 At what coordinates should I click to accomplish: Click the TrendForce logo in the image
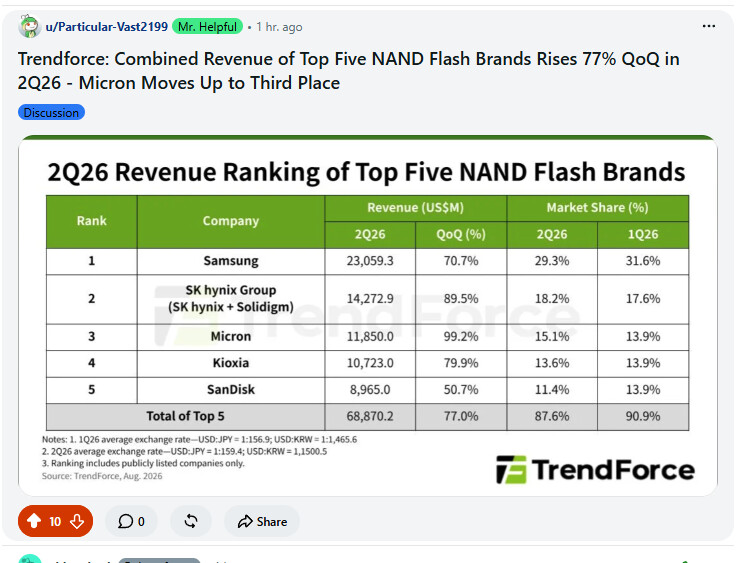(595, 470)
